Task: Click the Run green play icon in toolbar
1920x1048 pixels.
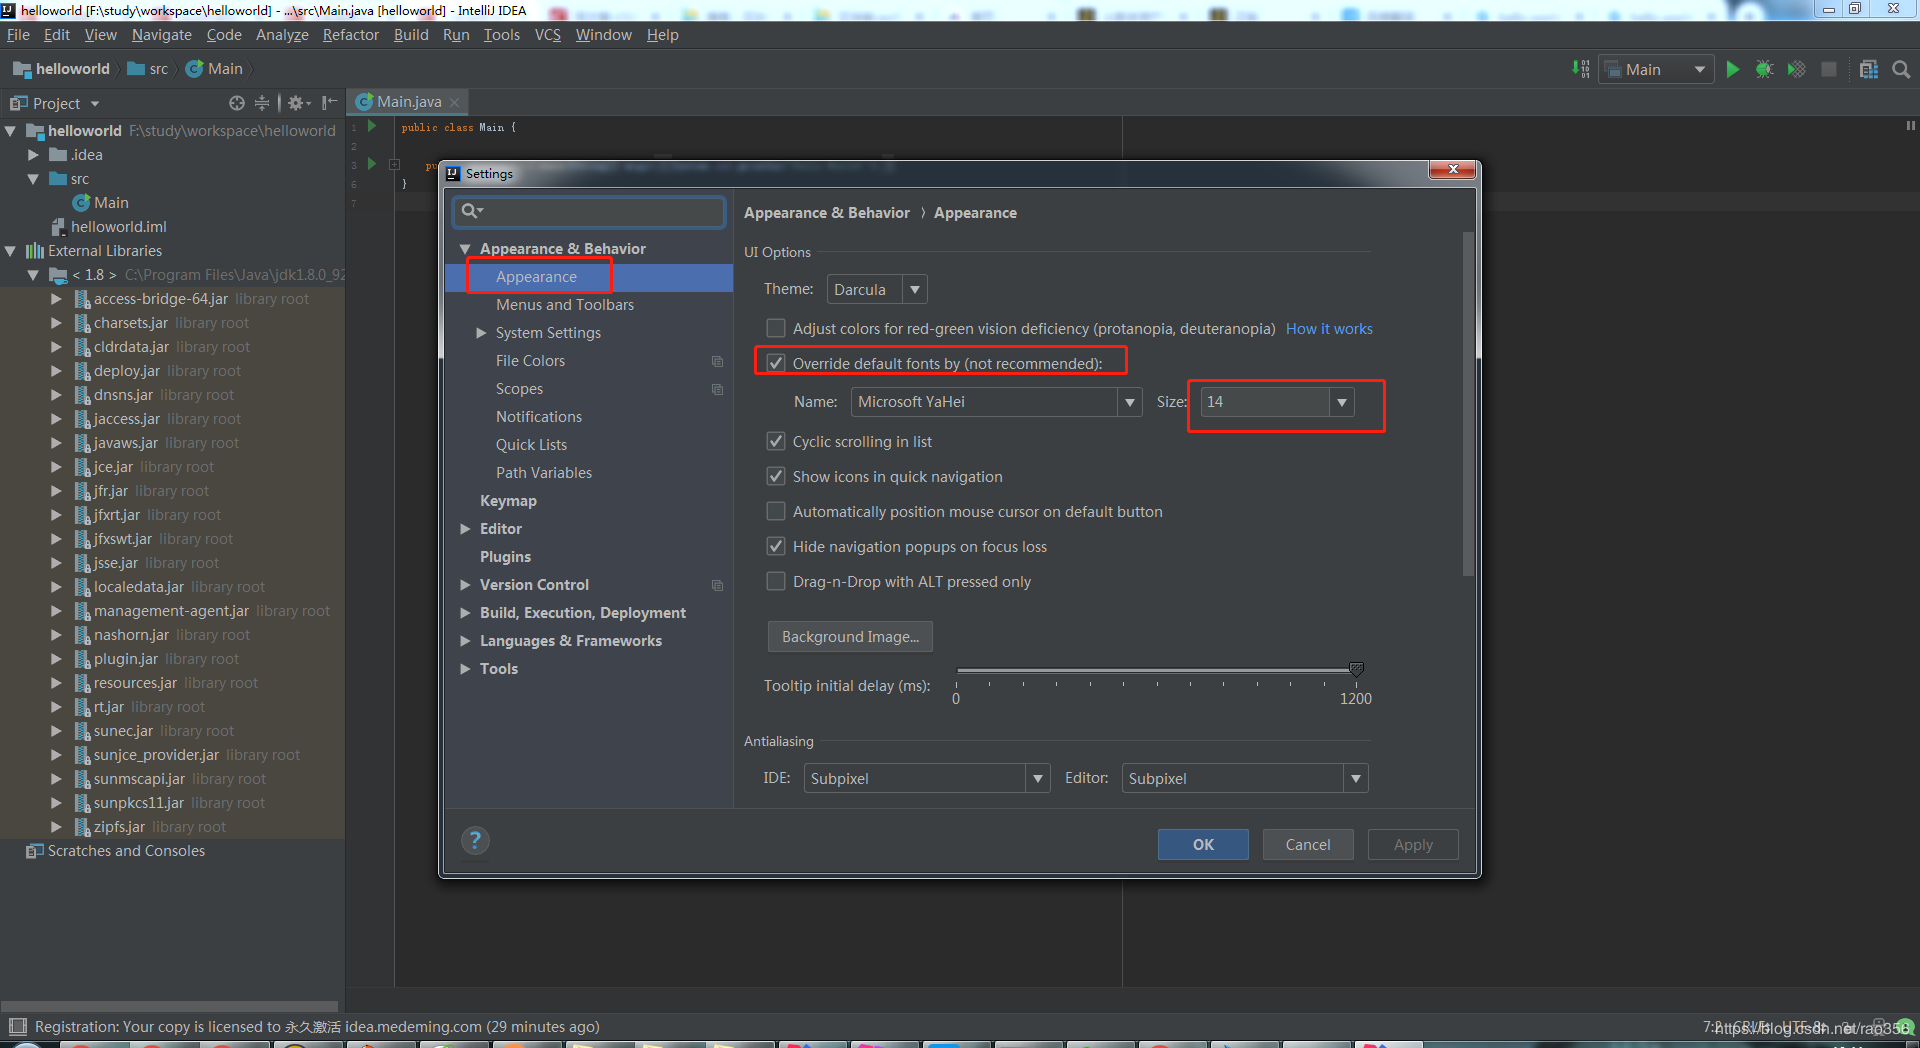Action: 1733,69
